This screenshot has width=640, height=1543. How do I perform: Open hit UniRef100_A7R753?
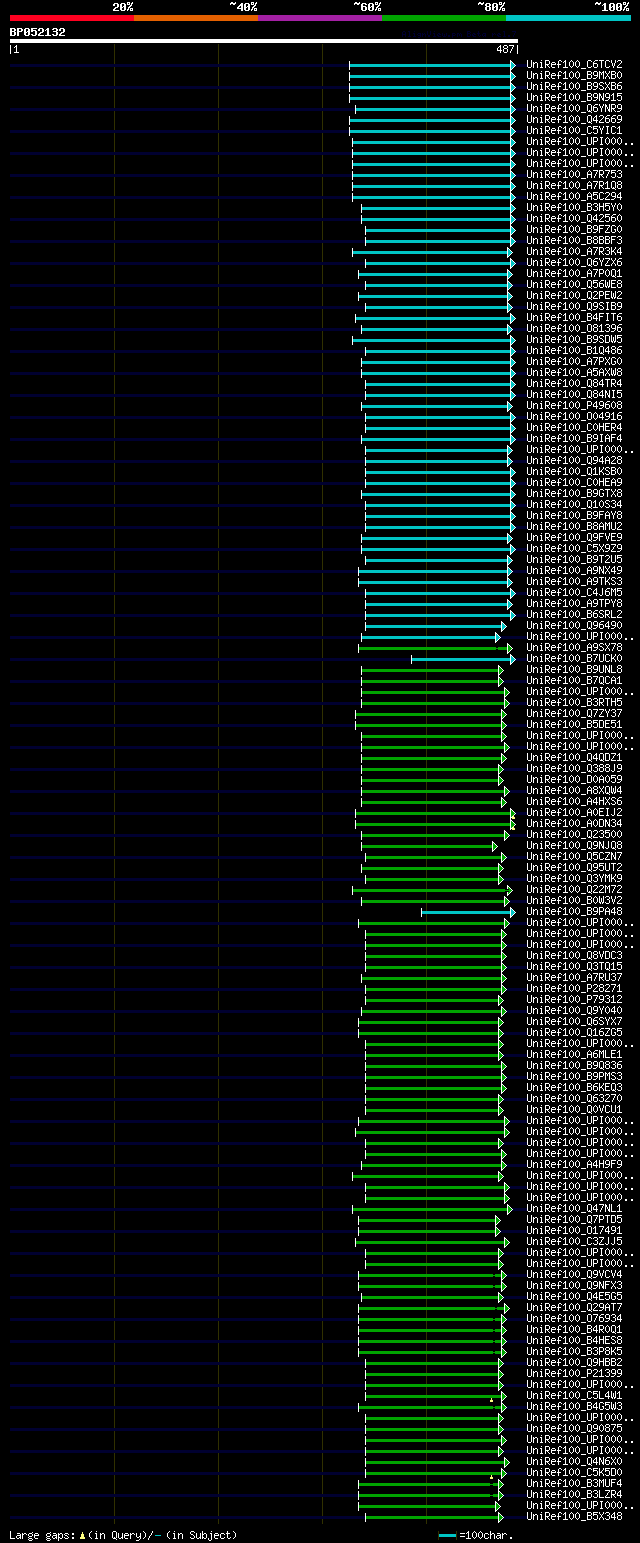point(574,174)
